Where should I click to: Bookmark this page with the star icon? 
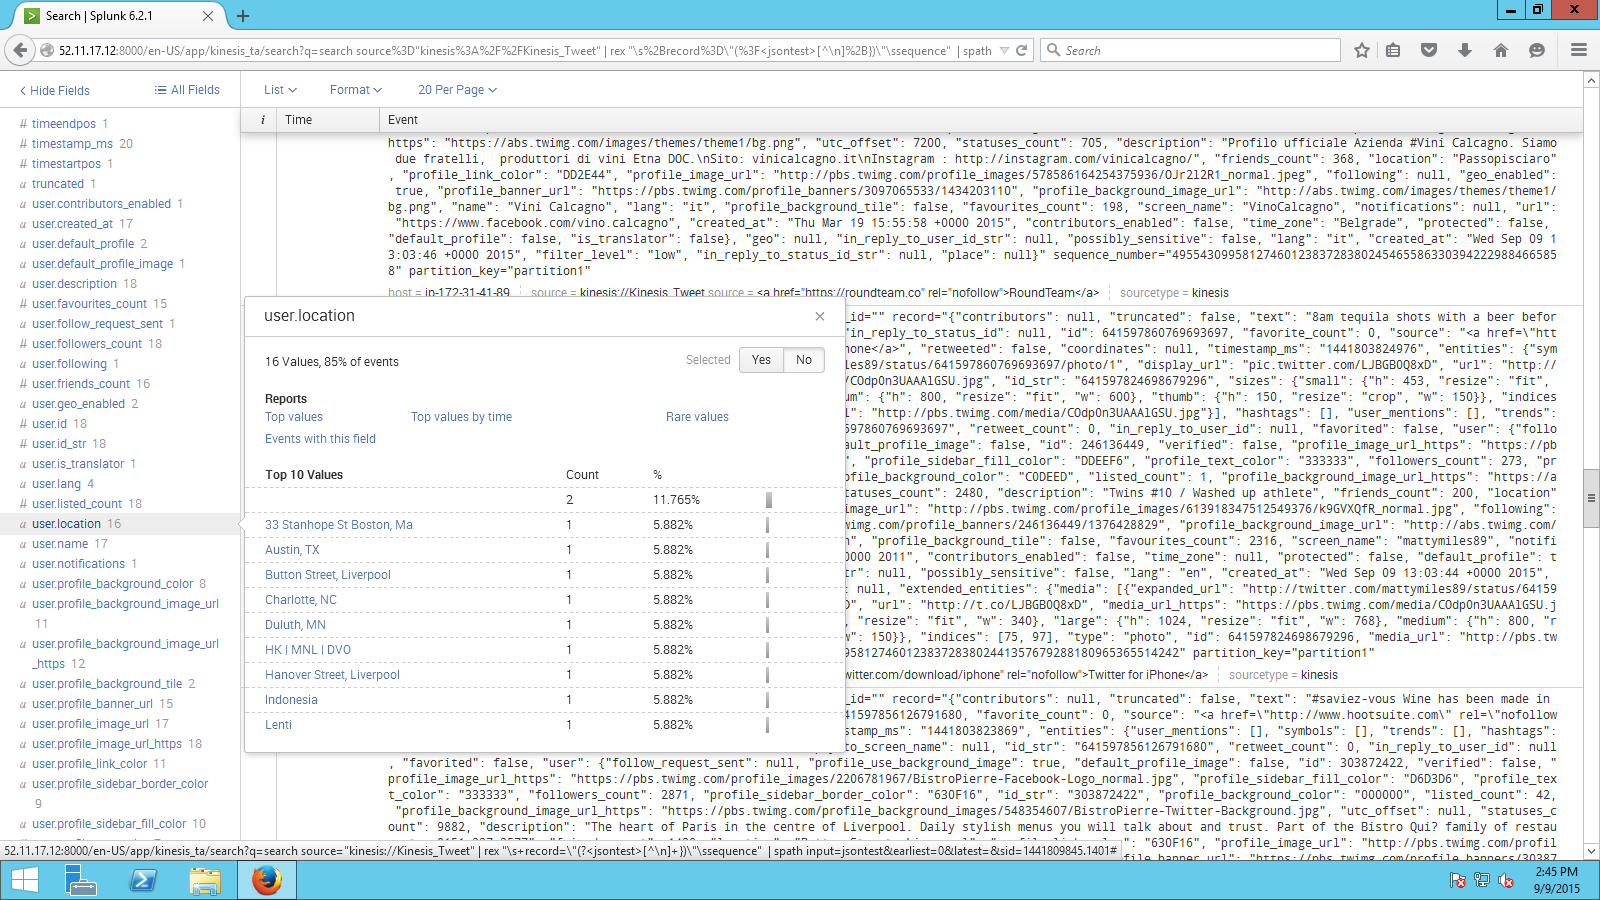coord(1362,50)
